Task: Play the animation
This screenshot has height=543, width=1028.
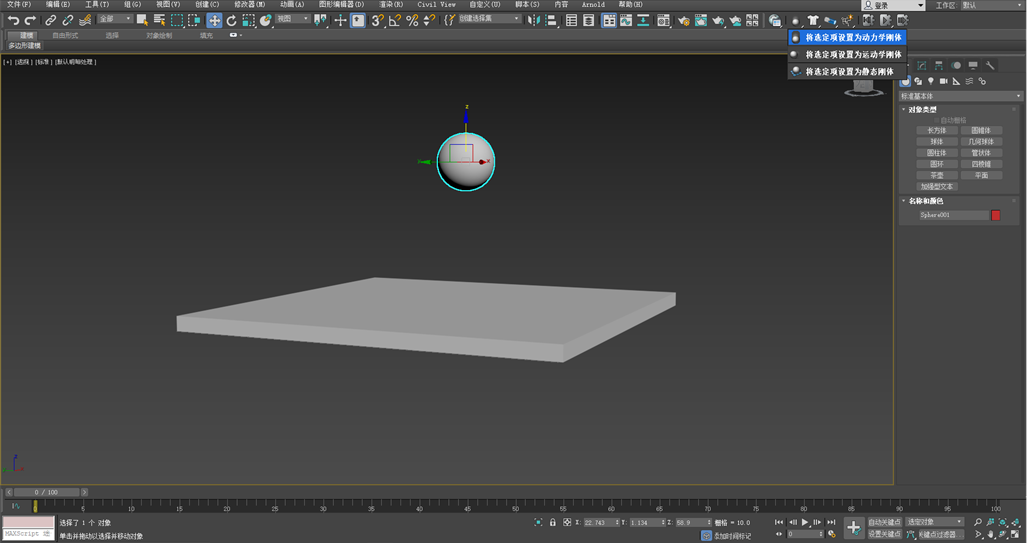Action: (x=805, y=522)
